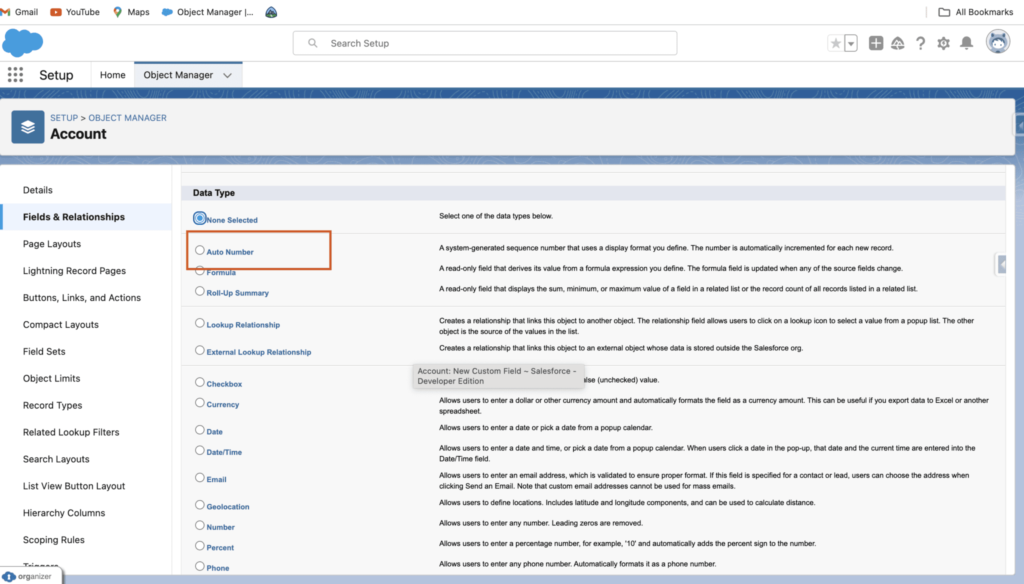
Task: Open the Object Manager tab dropdown chevron
Action: [229, 74]
